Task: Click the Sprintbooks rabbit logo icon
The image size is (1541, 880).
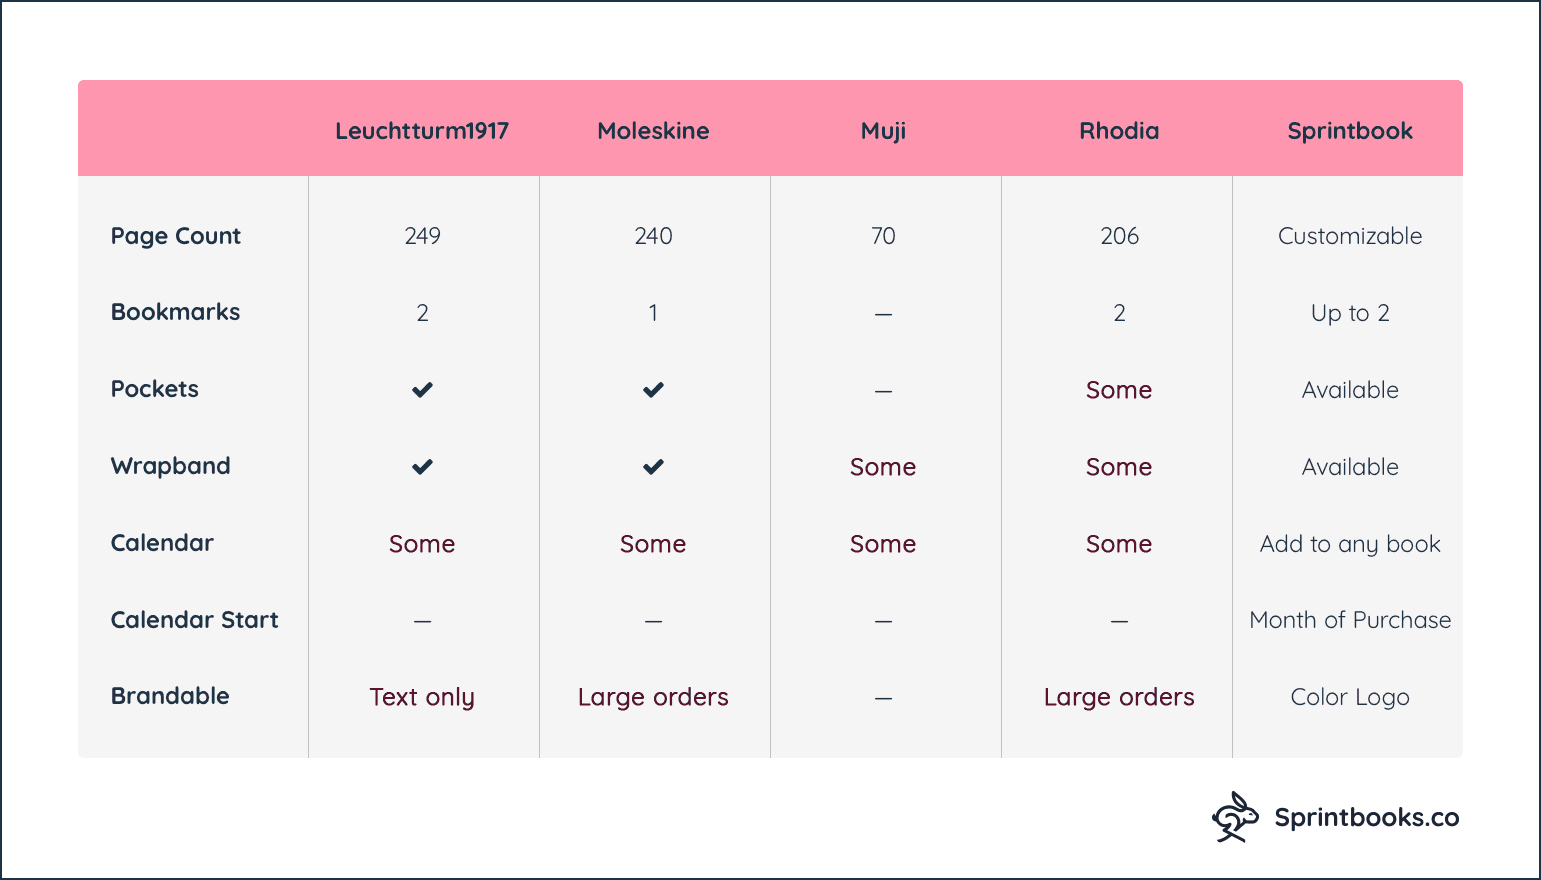Action: [1235, 817]
